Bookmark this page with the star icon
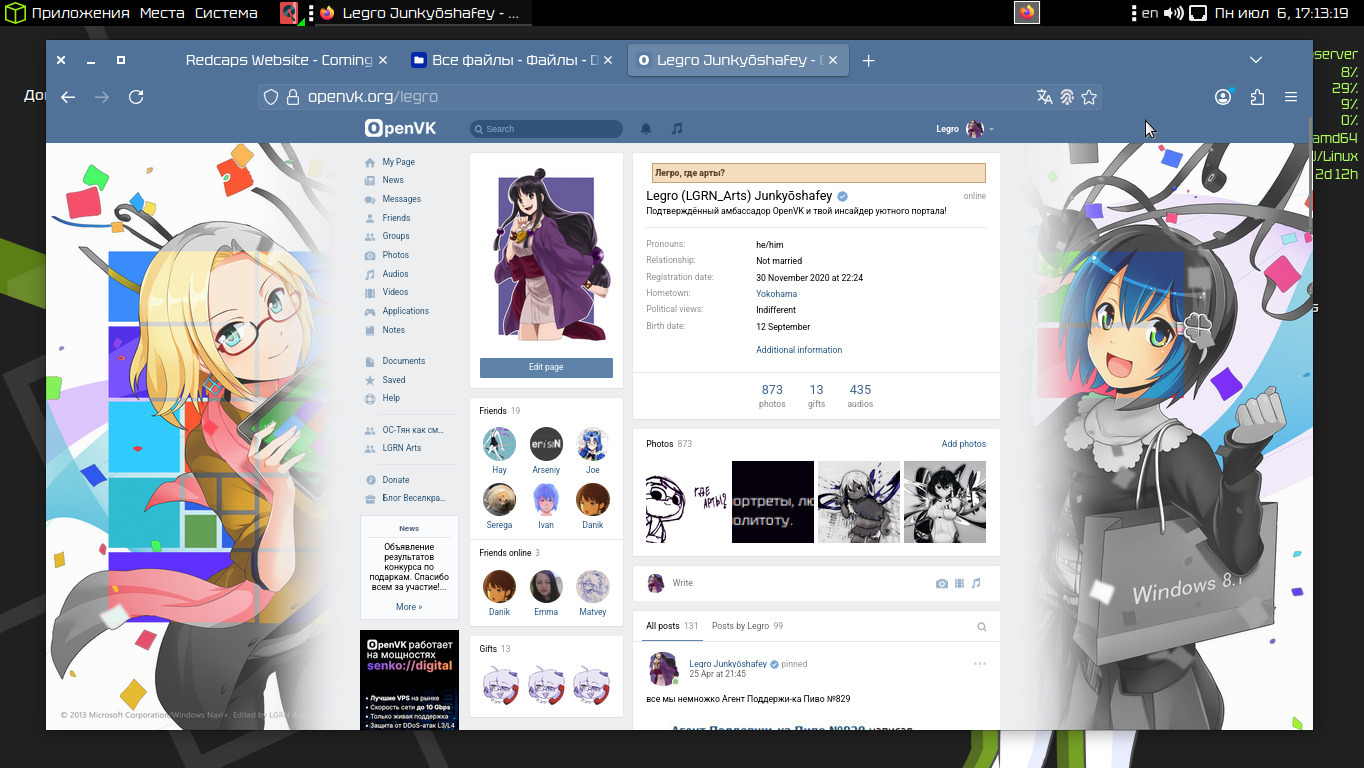Screen dimensions: 1364x768 (1089, 97)
